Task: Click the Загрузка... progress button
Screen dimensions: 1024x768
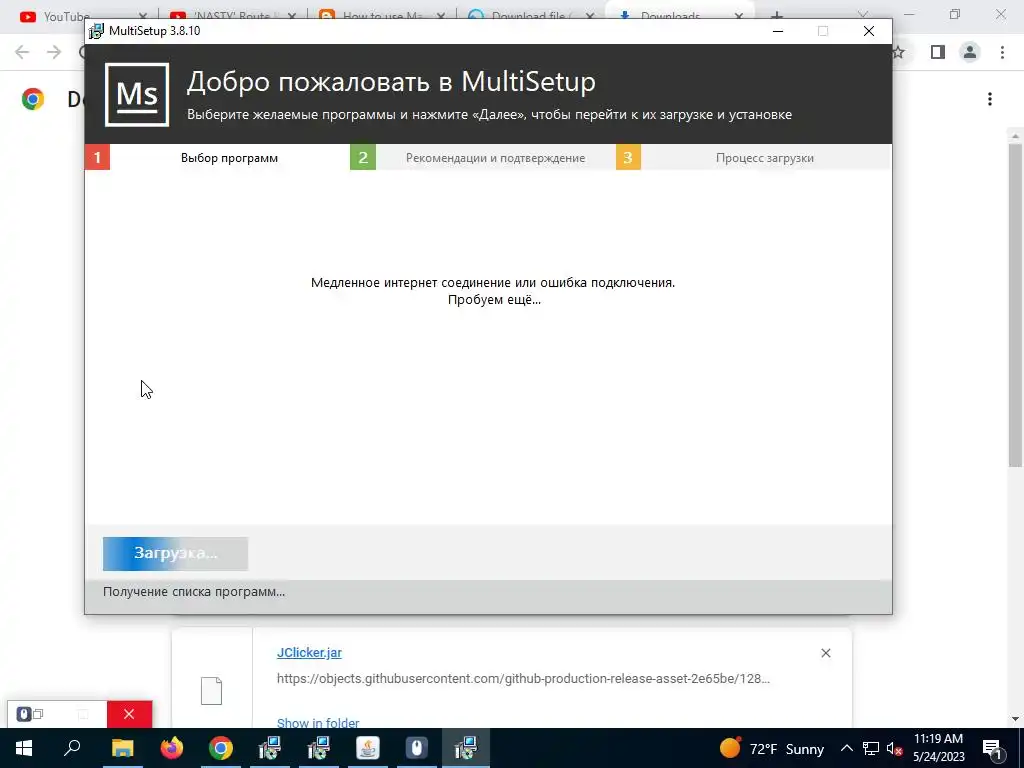Action: pos(175,553)
